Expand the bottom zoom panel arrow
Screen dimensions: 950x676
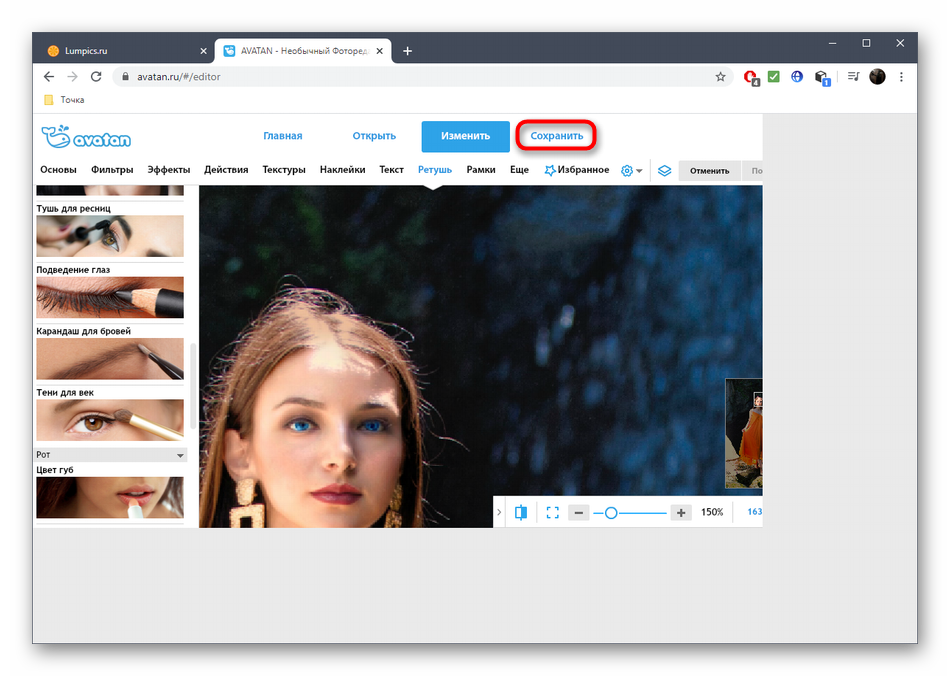point(500,512)
